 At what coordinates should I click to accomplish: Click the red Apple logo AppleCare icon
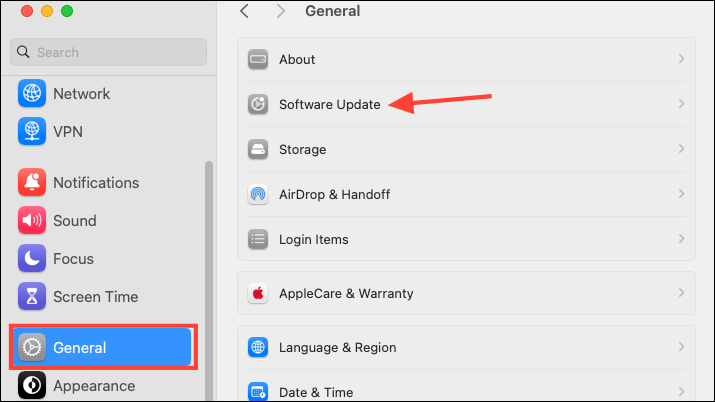[258, 293]
